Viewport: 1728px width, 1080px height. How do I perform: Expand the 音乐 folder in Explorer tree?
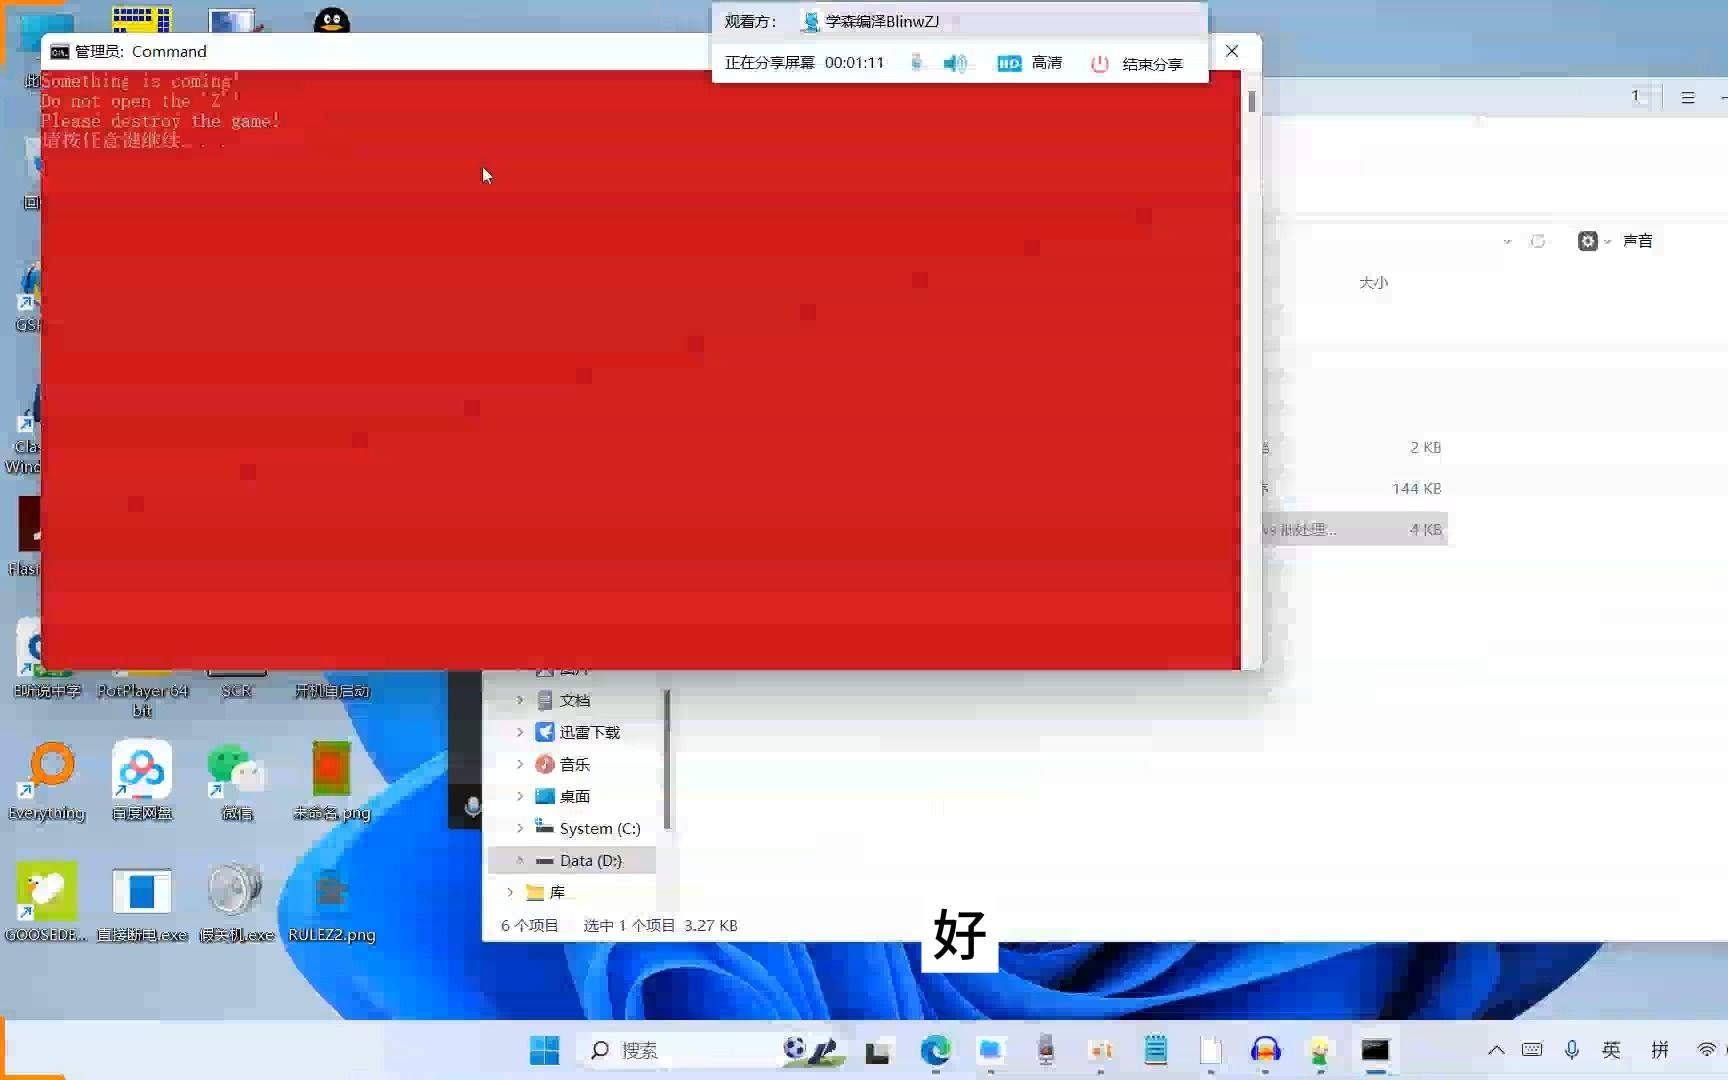tap(520, 764)
